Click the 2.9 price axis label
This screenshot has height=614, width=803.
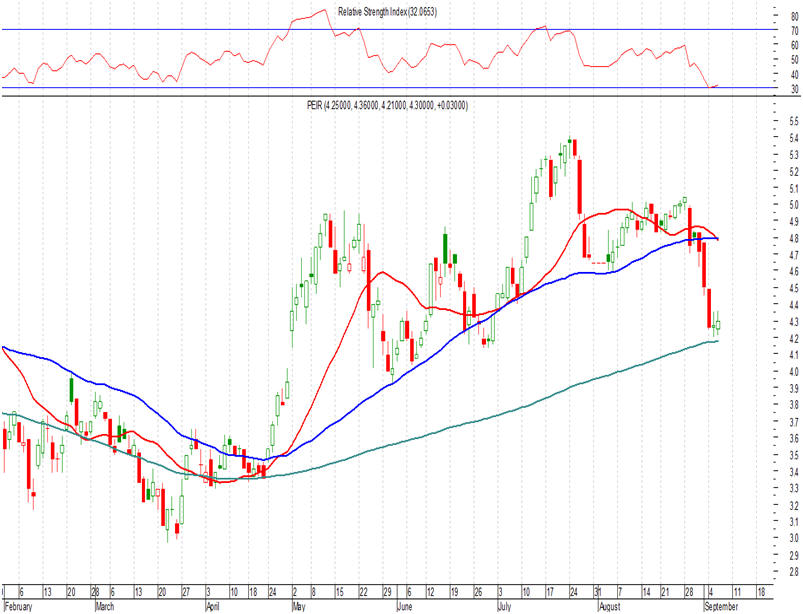794,555
